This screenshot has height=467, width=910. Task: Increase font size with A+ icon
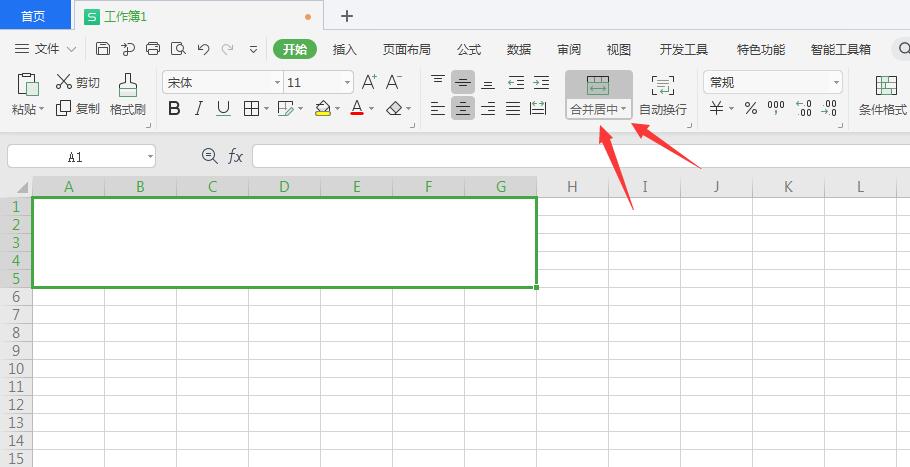(369, 82)
